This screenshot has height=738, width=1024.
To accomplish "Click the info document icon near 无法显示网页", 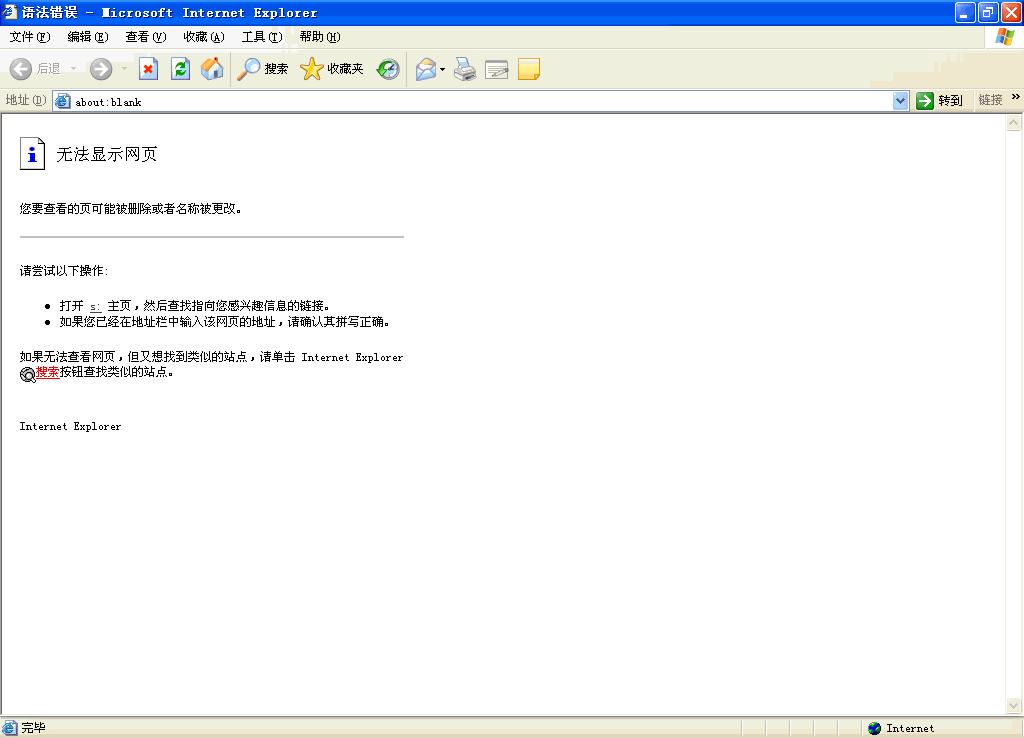I will 32,153.
